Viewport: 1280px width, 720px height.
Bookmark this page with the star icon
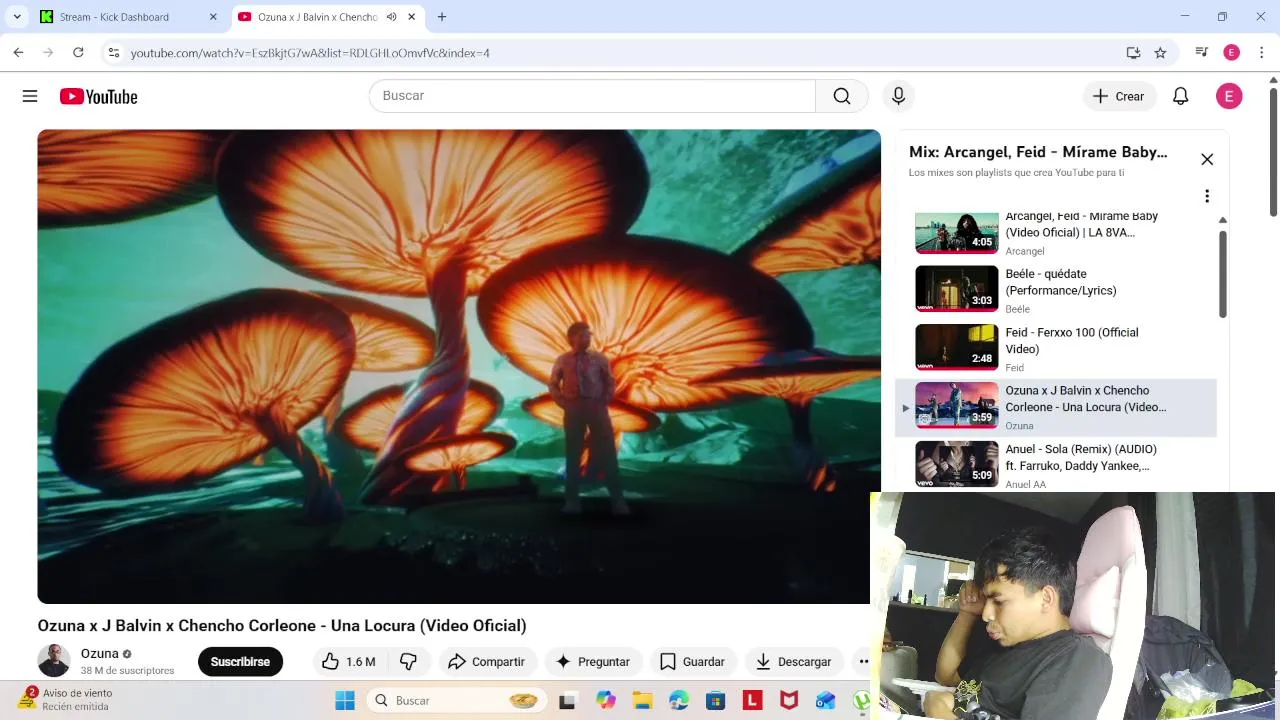[1160, 53]
